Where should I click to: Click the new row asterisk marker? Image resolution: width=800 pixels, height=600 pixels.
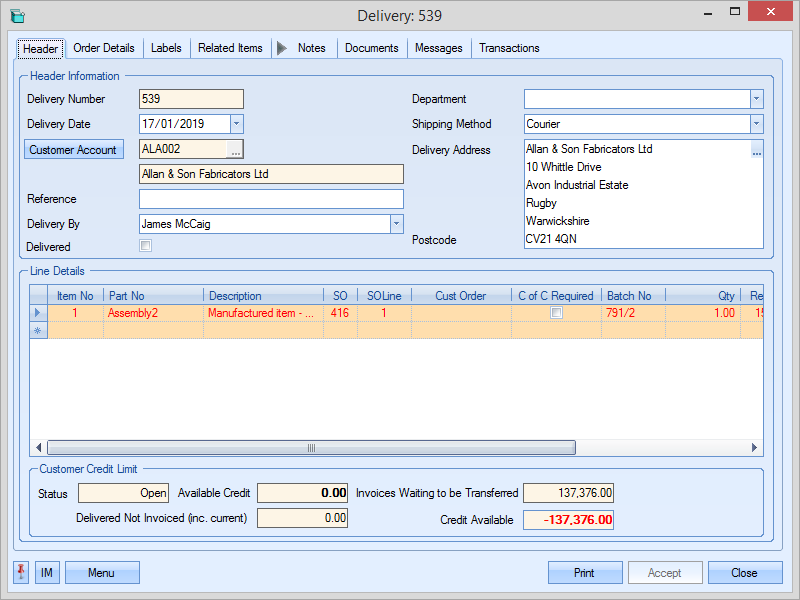click(x=39, y=330)
